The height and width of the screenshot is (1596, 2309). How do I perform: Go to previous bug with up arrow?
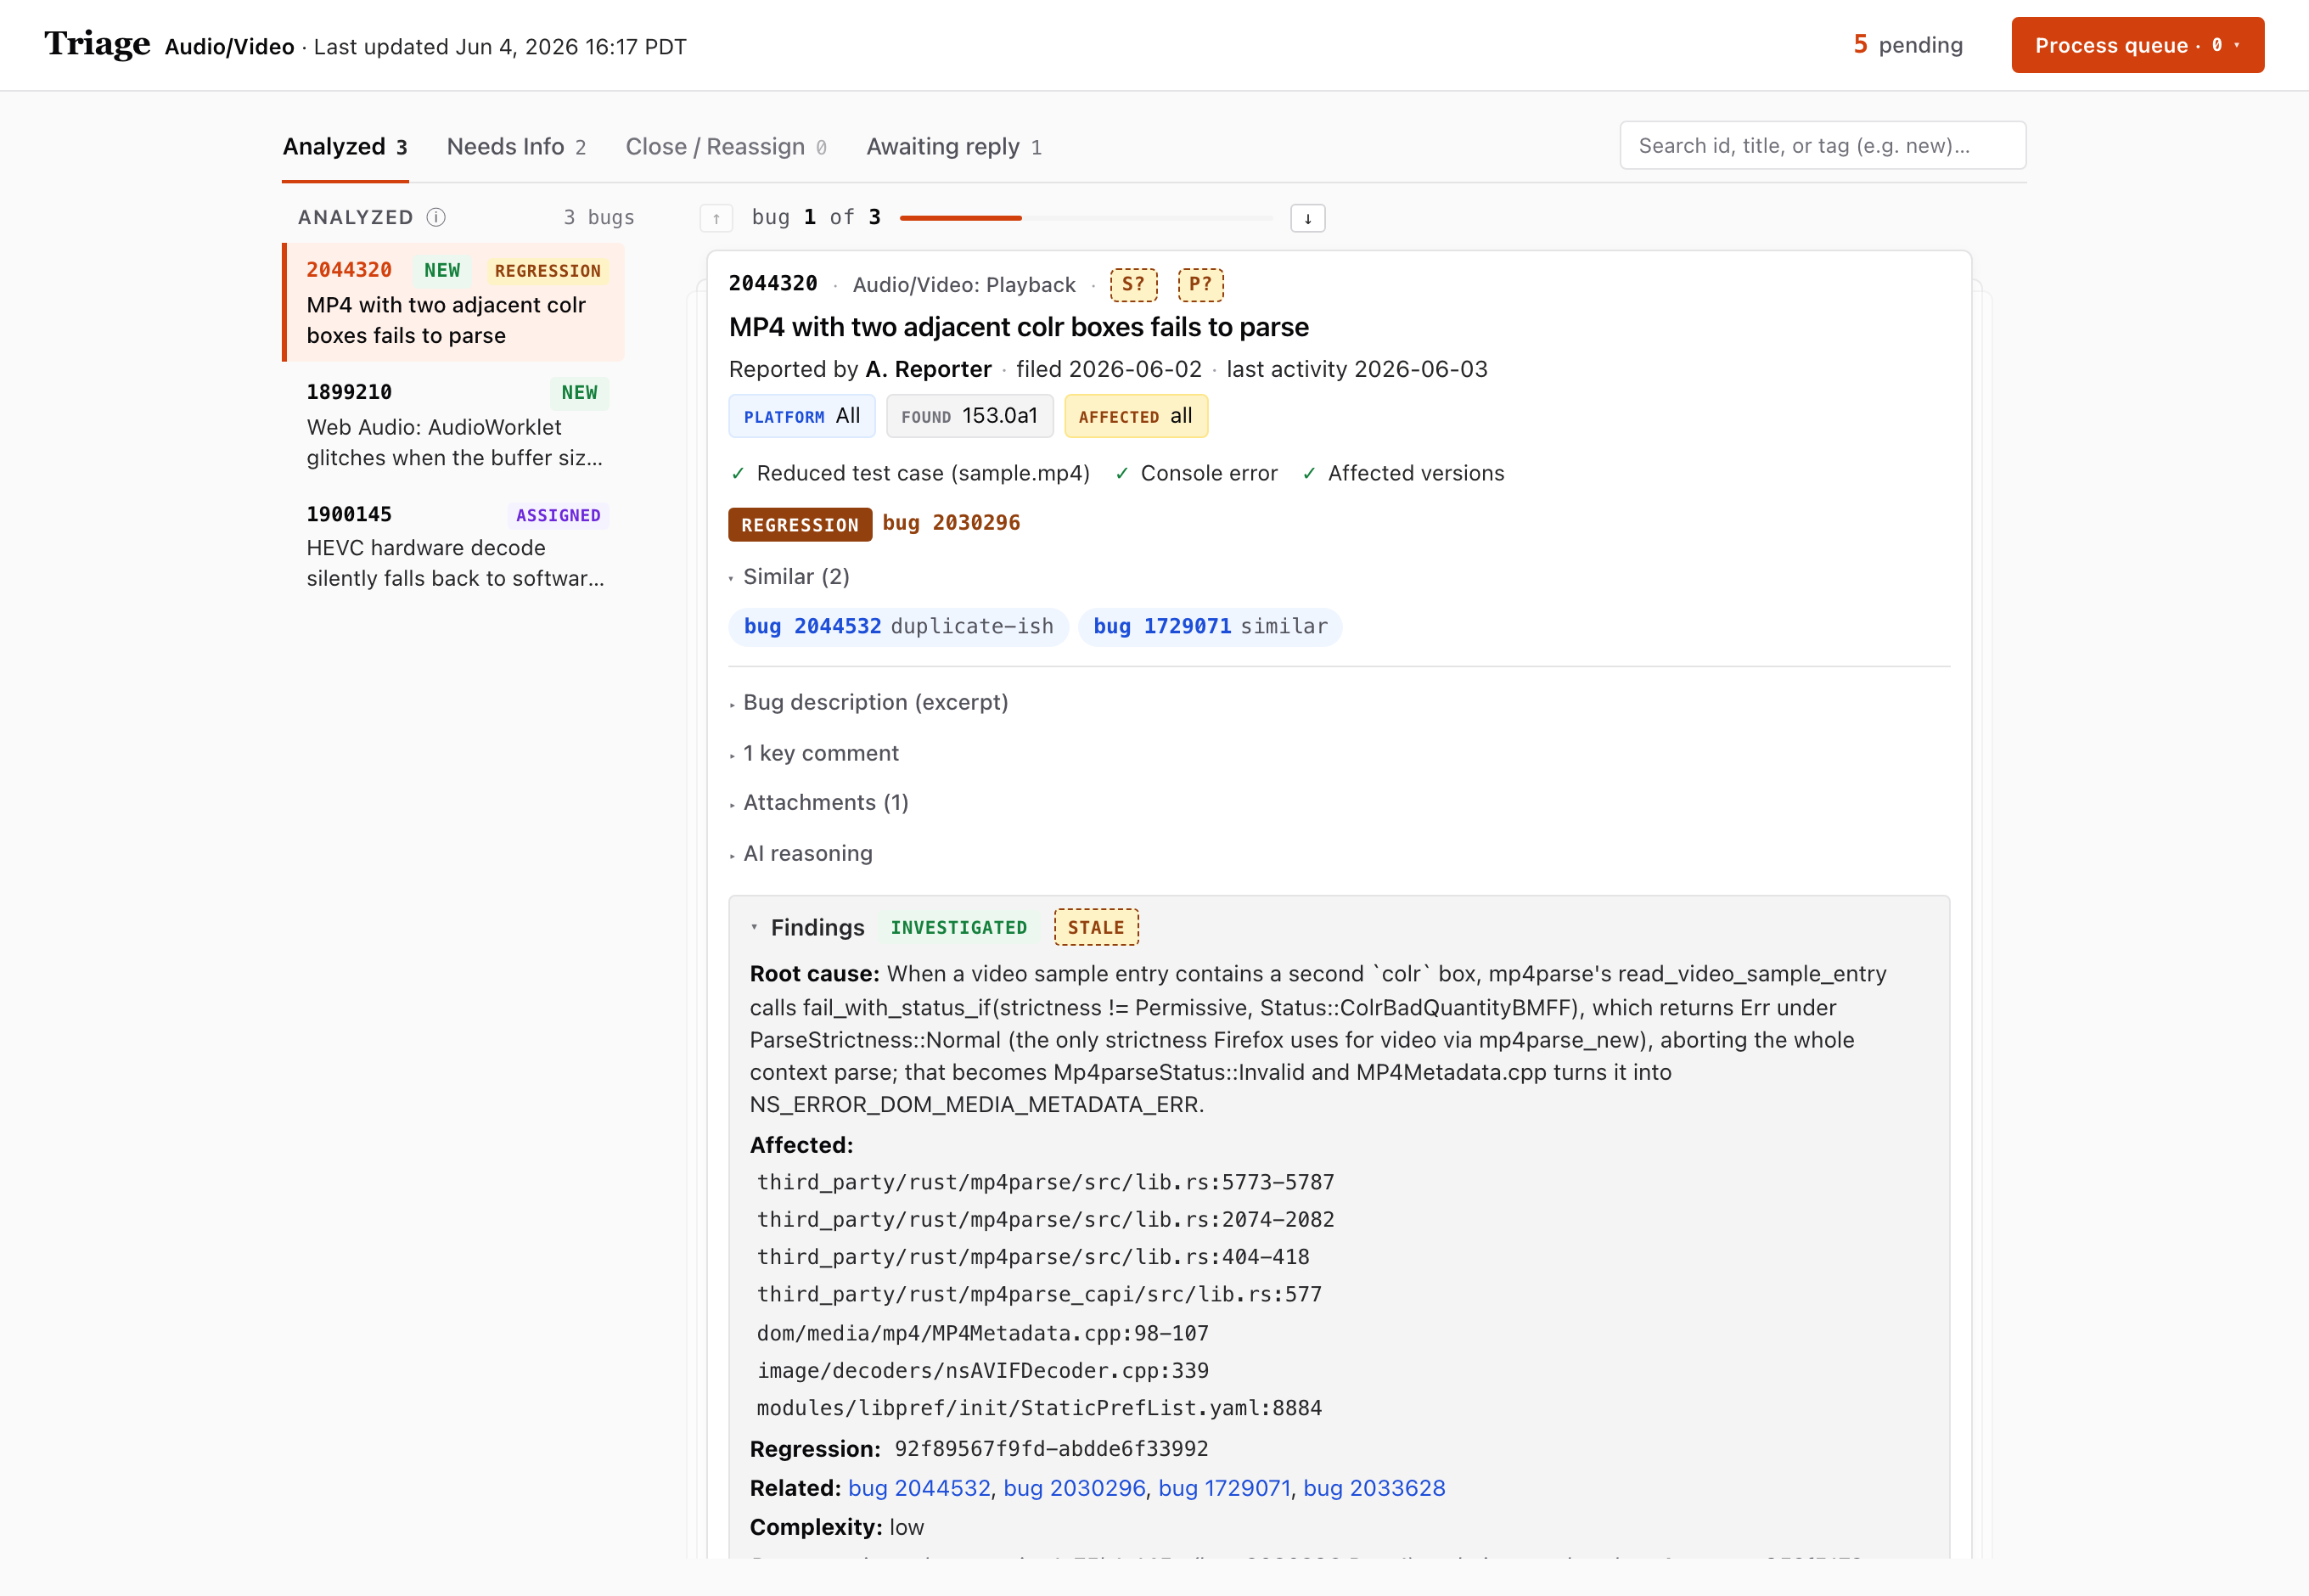click(x=716, y=218)
